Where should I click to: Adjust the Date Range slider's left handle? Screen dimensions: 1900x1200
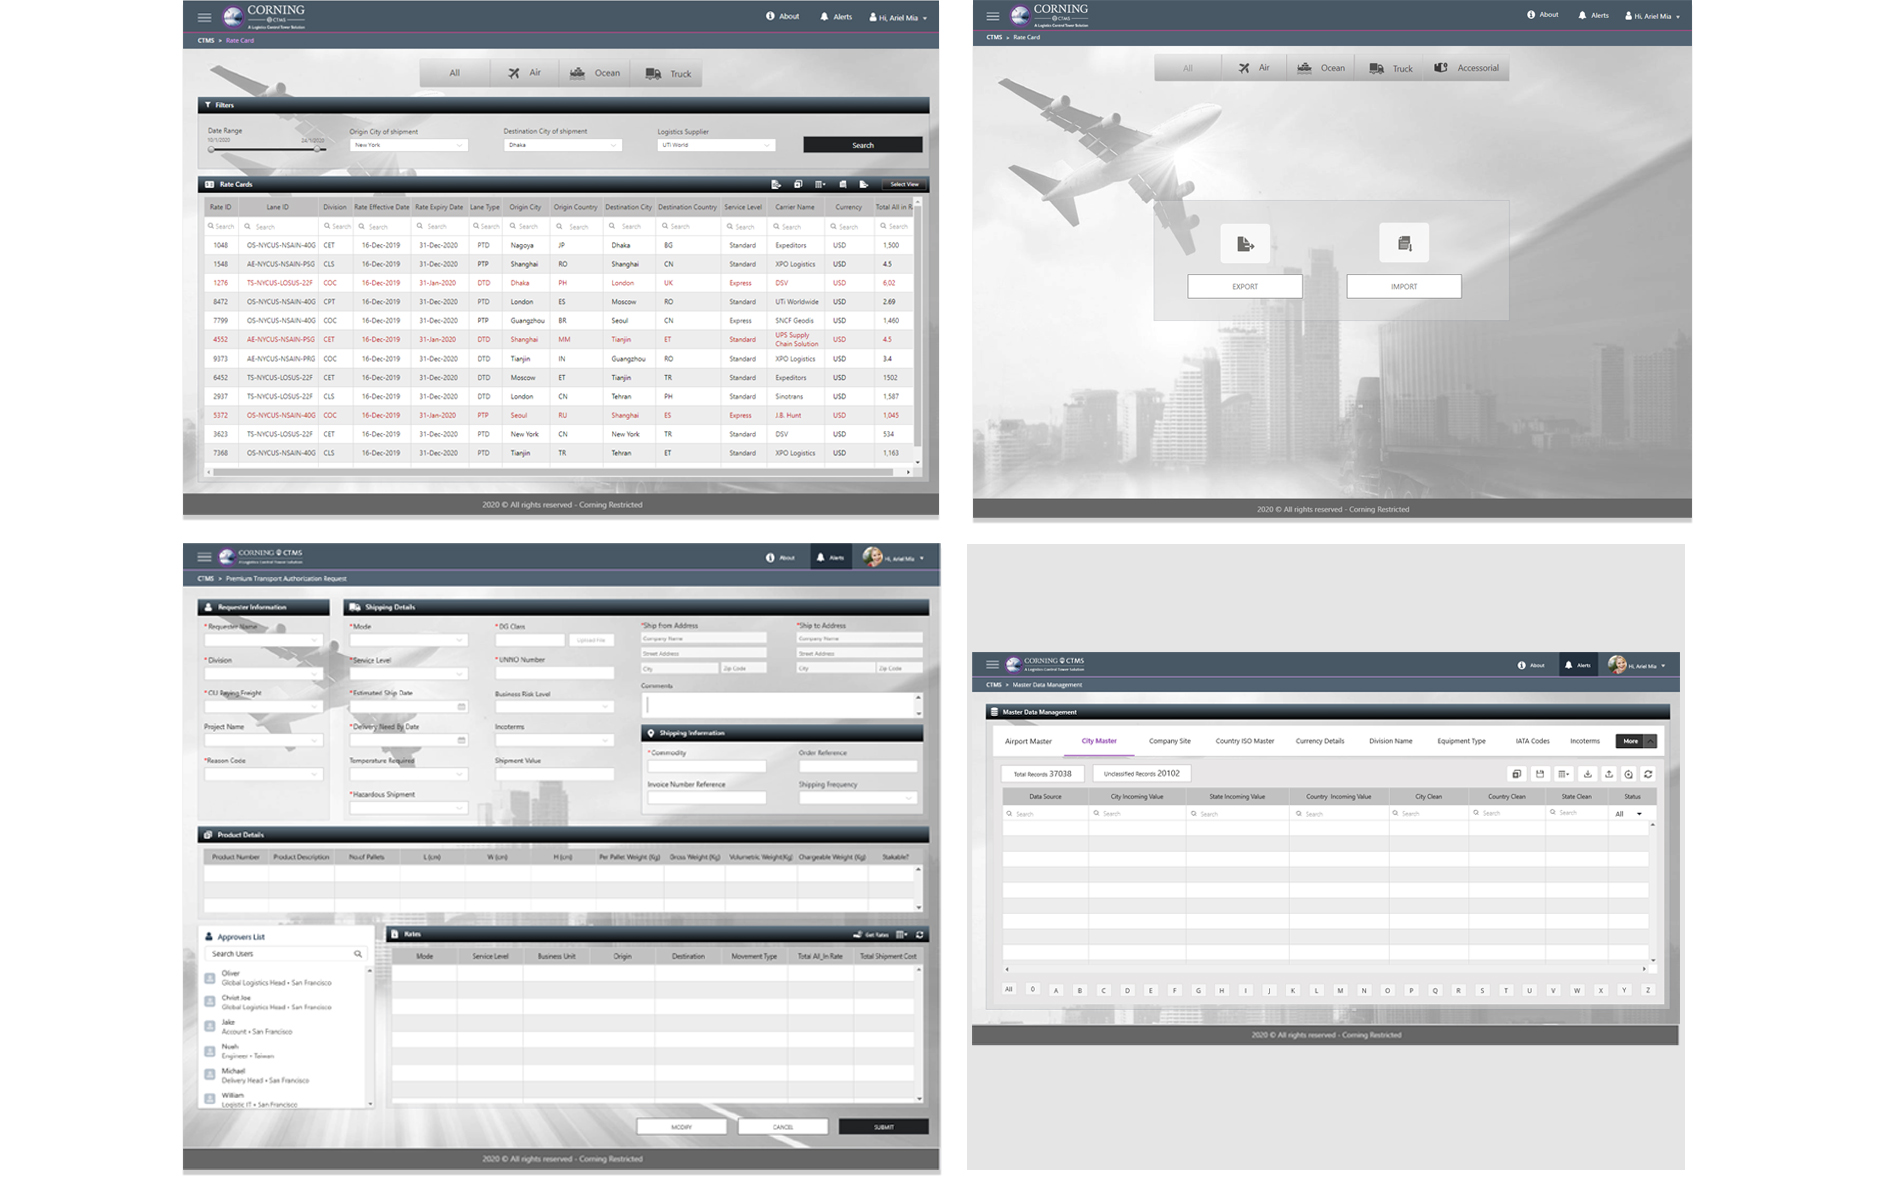click(211, 149)
